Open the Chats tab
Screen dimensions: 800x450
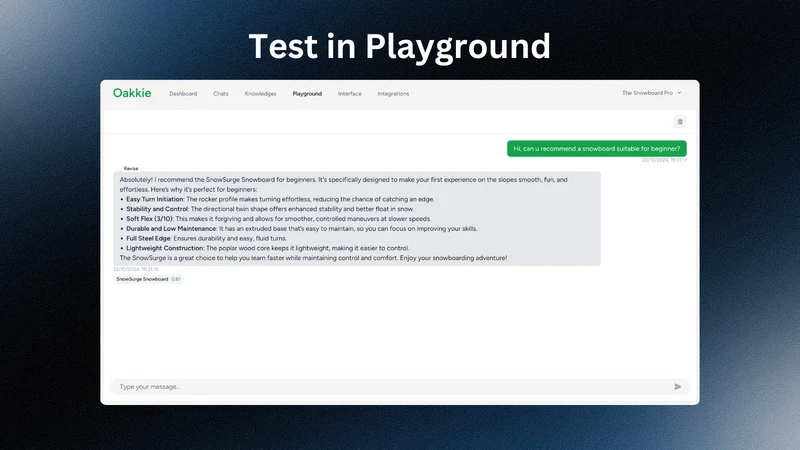point(221,94)
